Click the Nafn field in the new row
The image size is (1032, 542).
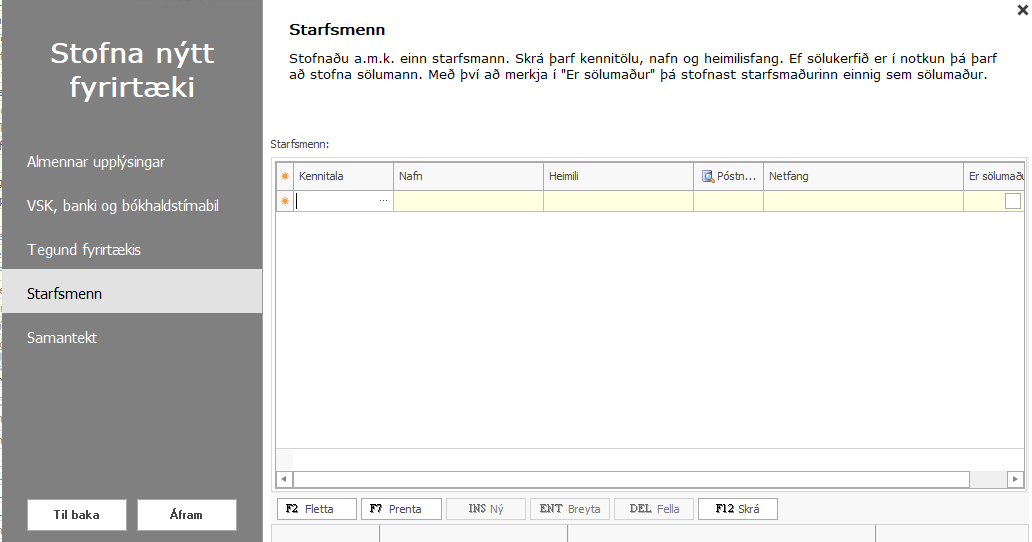(x=468, y=201)
